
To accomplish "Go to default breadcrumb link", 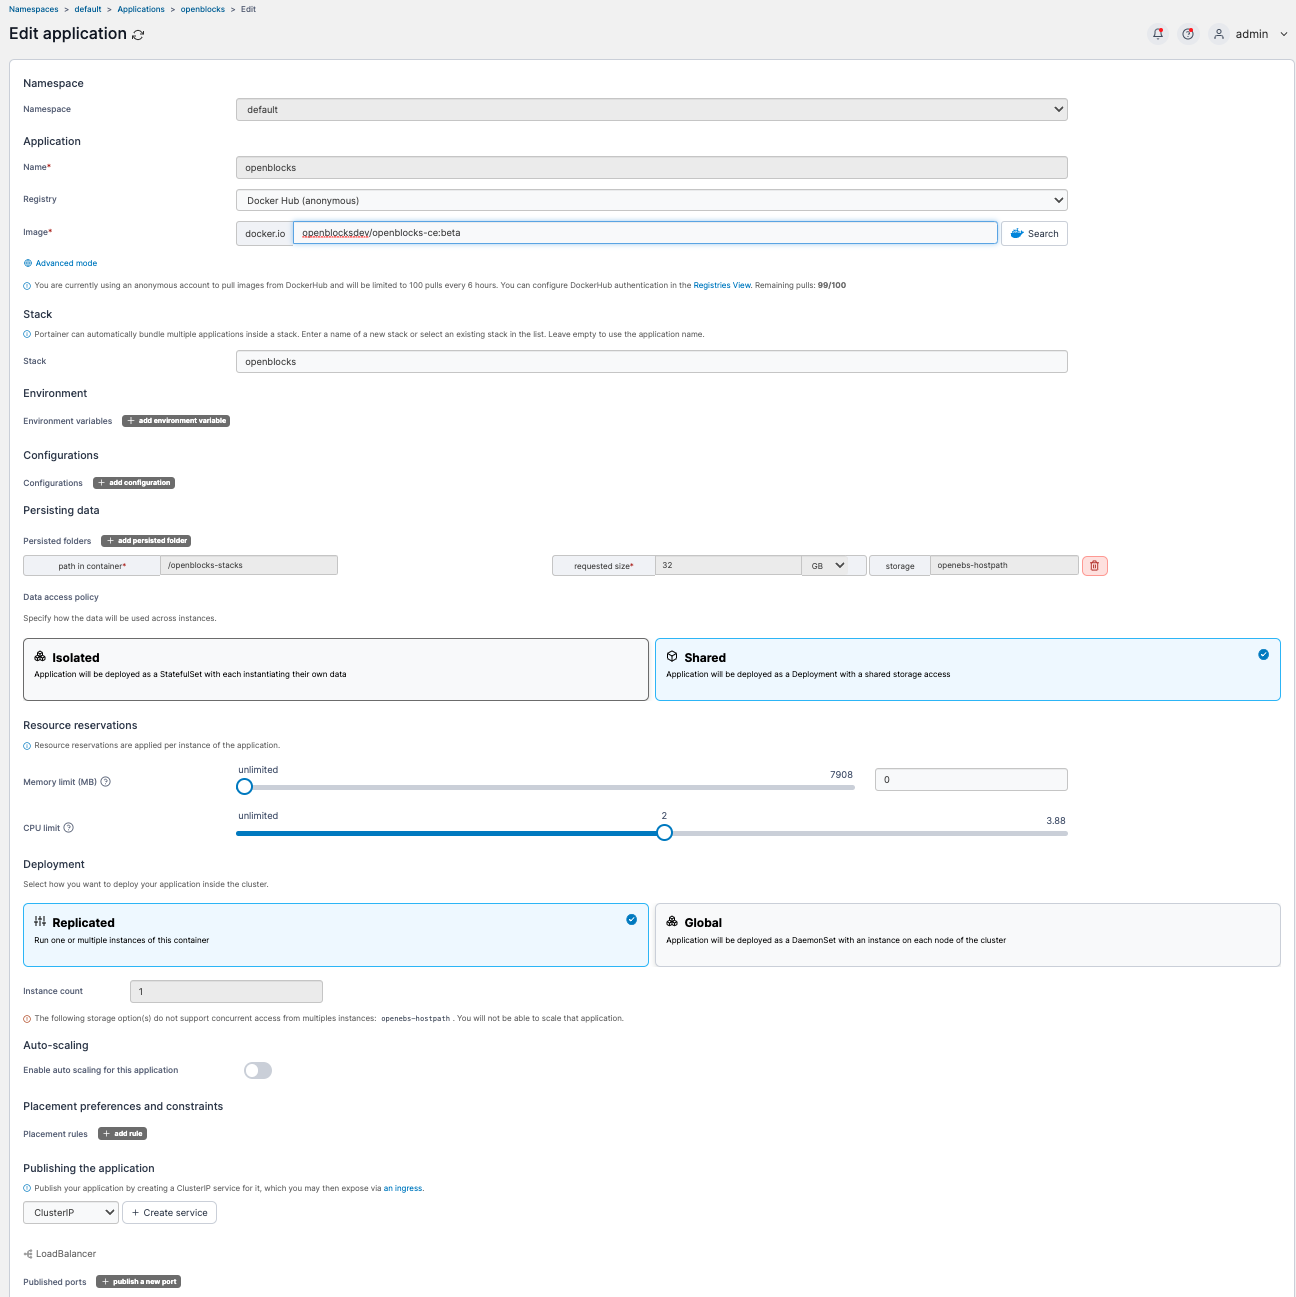I will (x=88, y=9).
